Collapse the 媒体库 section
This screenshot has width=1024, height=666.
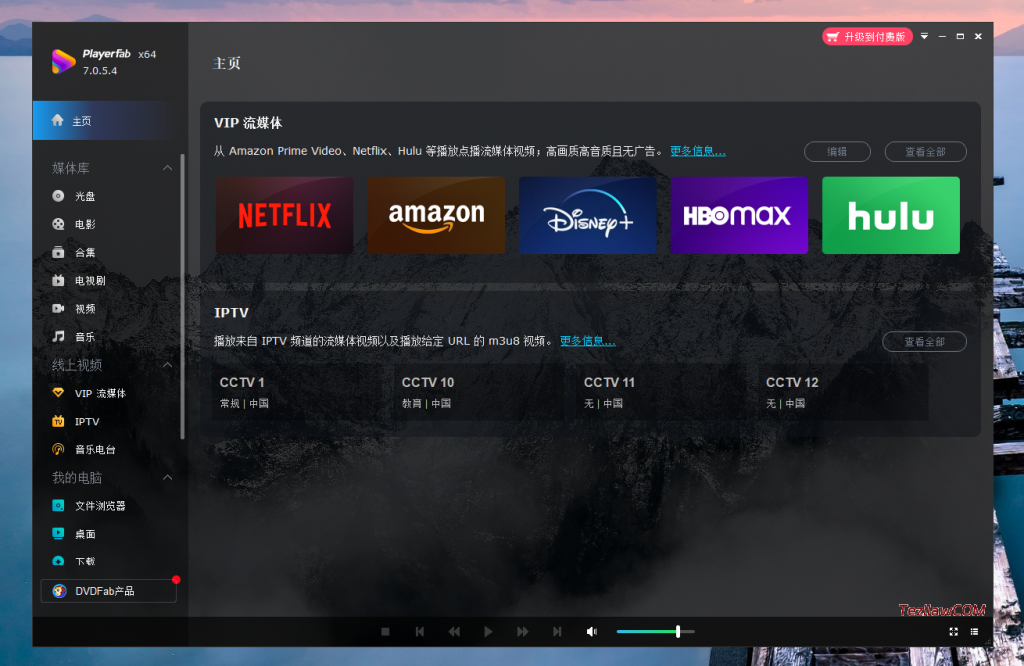(168, 168)
